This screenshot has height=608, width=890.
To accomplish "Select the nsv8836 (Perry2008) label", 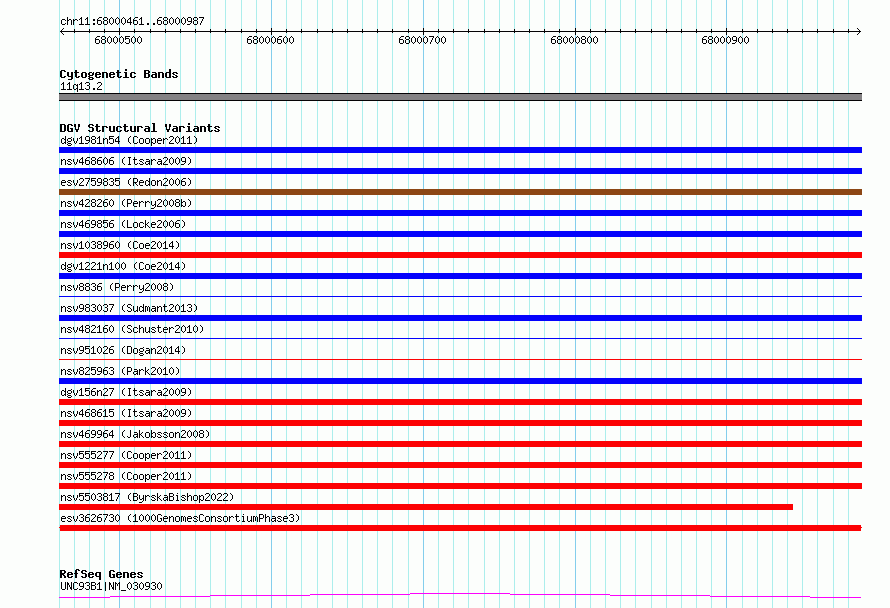I will point(117,287).
